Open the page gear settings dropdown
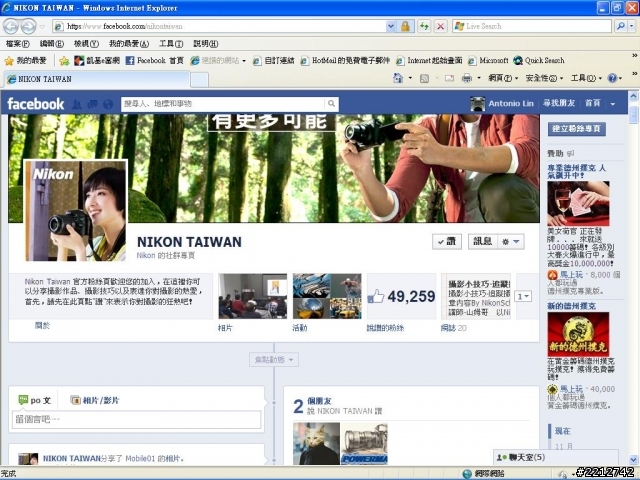The image size is (640, 480). (x=511, y=242)
